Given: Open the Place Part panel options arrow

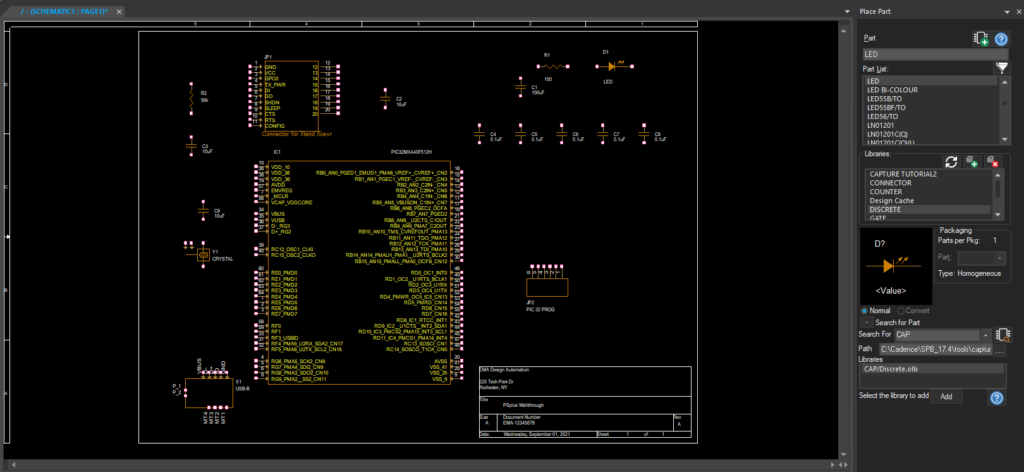Looking at the screenshot, I should 1006,12.
